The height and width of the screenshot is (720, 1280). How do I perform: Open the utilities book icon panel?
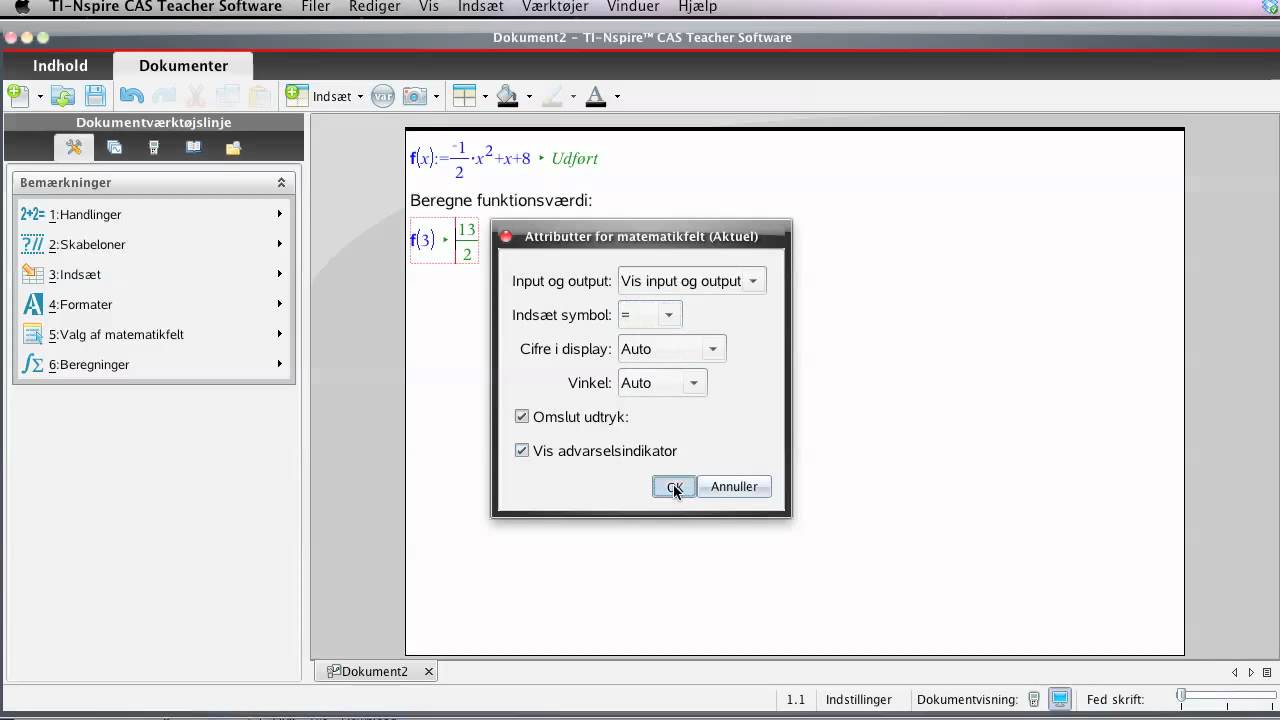click(193, 147)
